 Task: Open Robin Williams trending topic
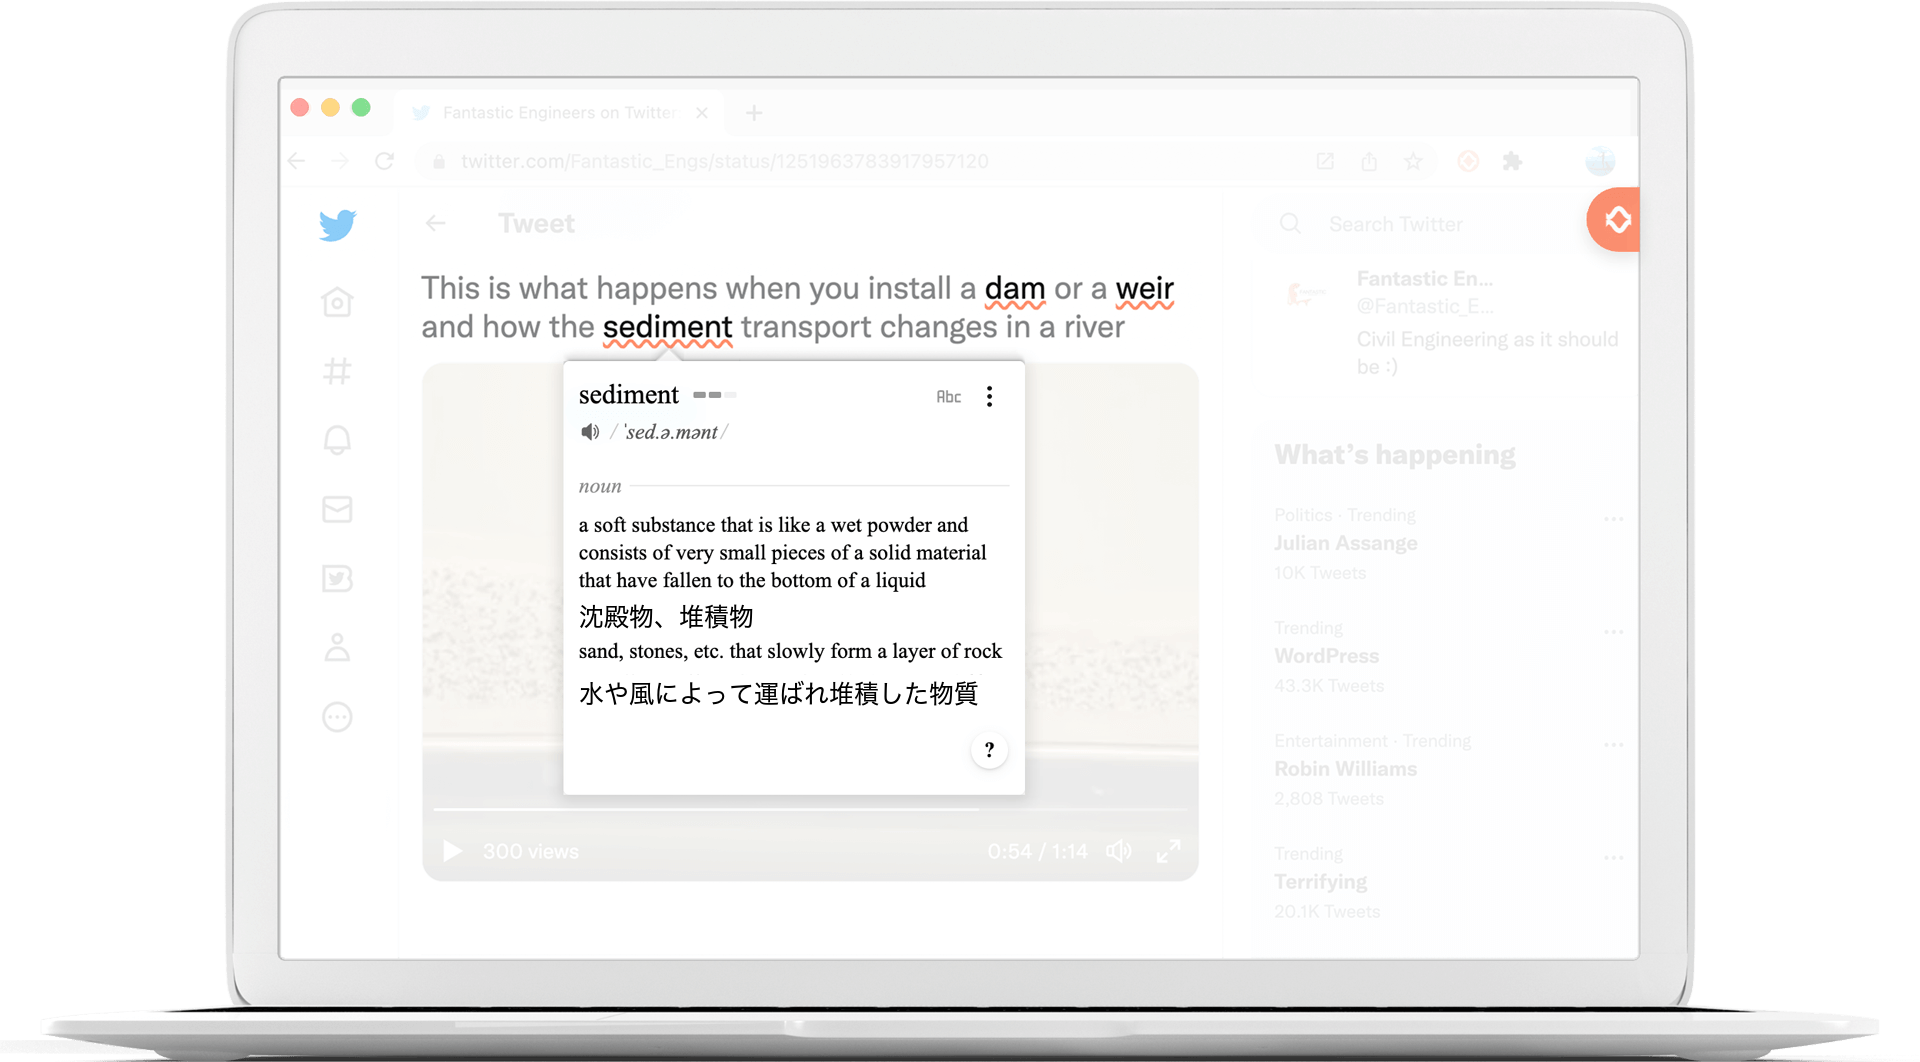click(x=1345, y=769)
